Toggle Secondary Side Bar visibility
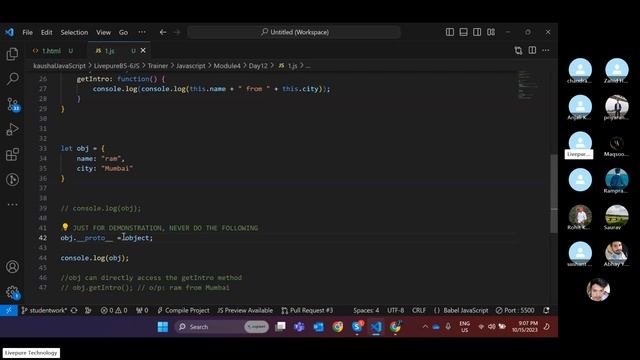The width and height of the screenshot is (640, 360). [x=477, y=32]
